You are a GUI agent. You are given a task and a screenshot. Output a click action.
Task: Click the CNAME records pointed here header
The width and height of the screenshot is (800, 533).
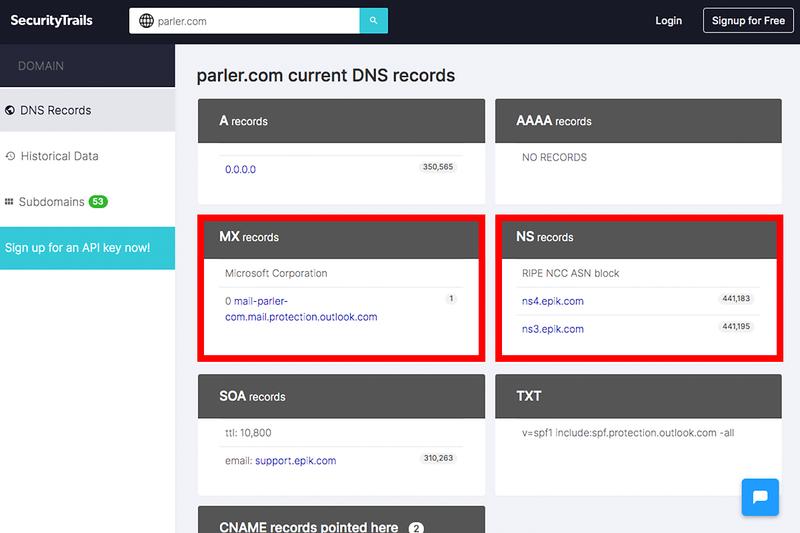(x=341, y=520)
